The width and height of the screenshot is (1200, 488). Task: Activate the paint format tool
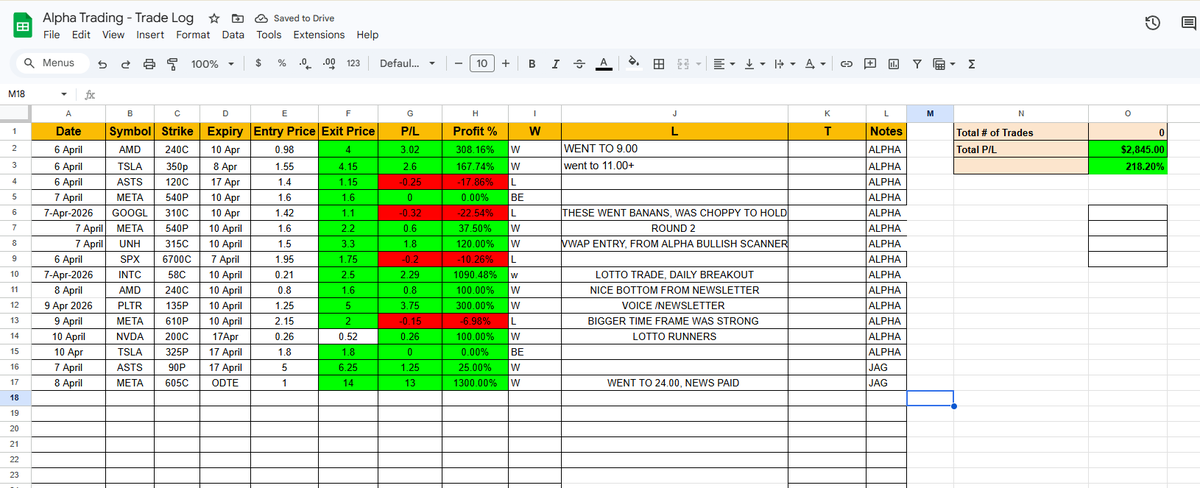click(x=171, y=63)
